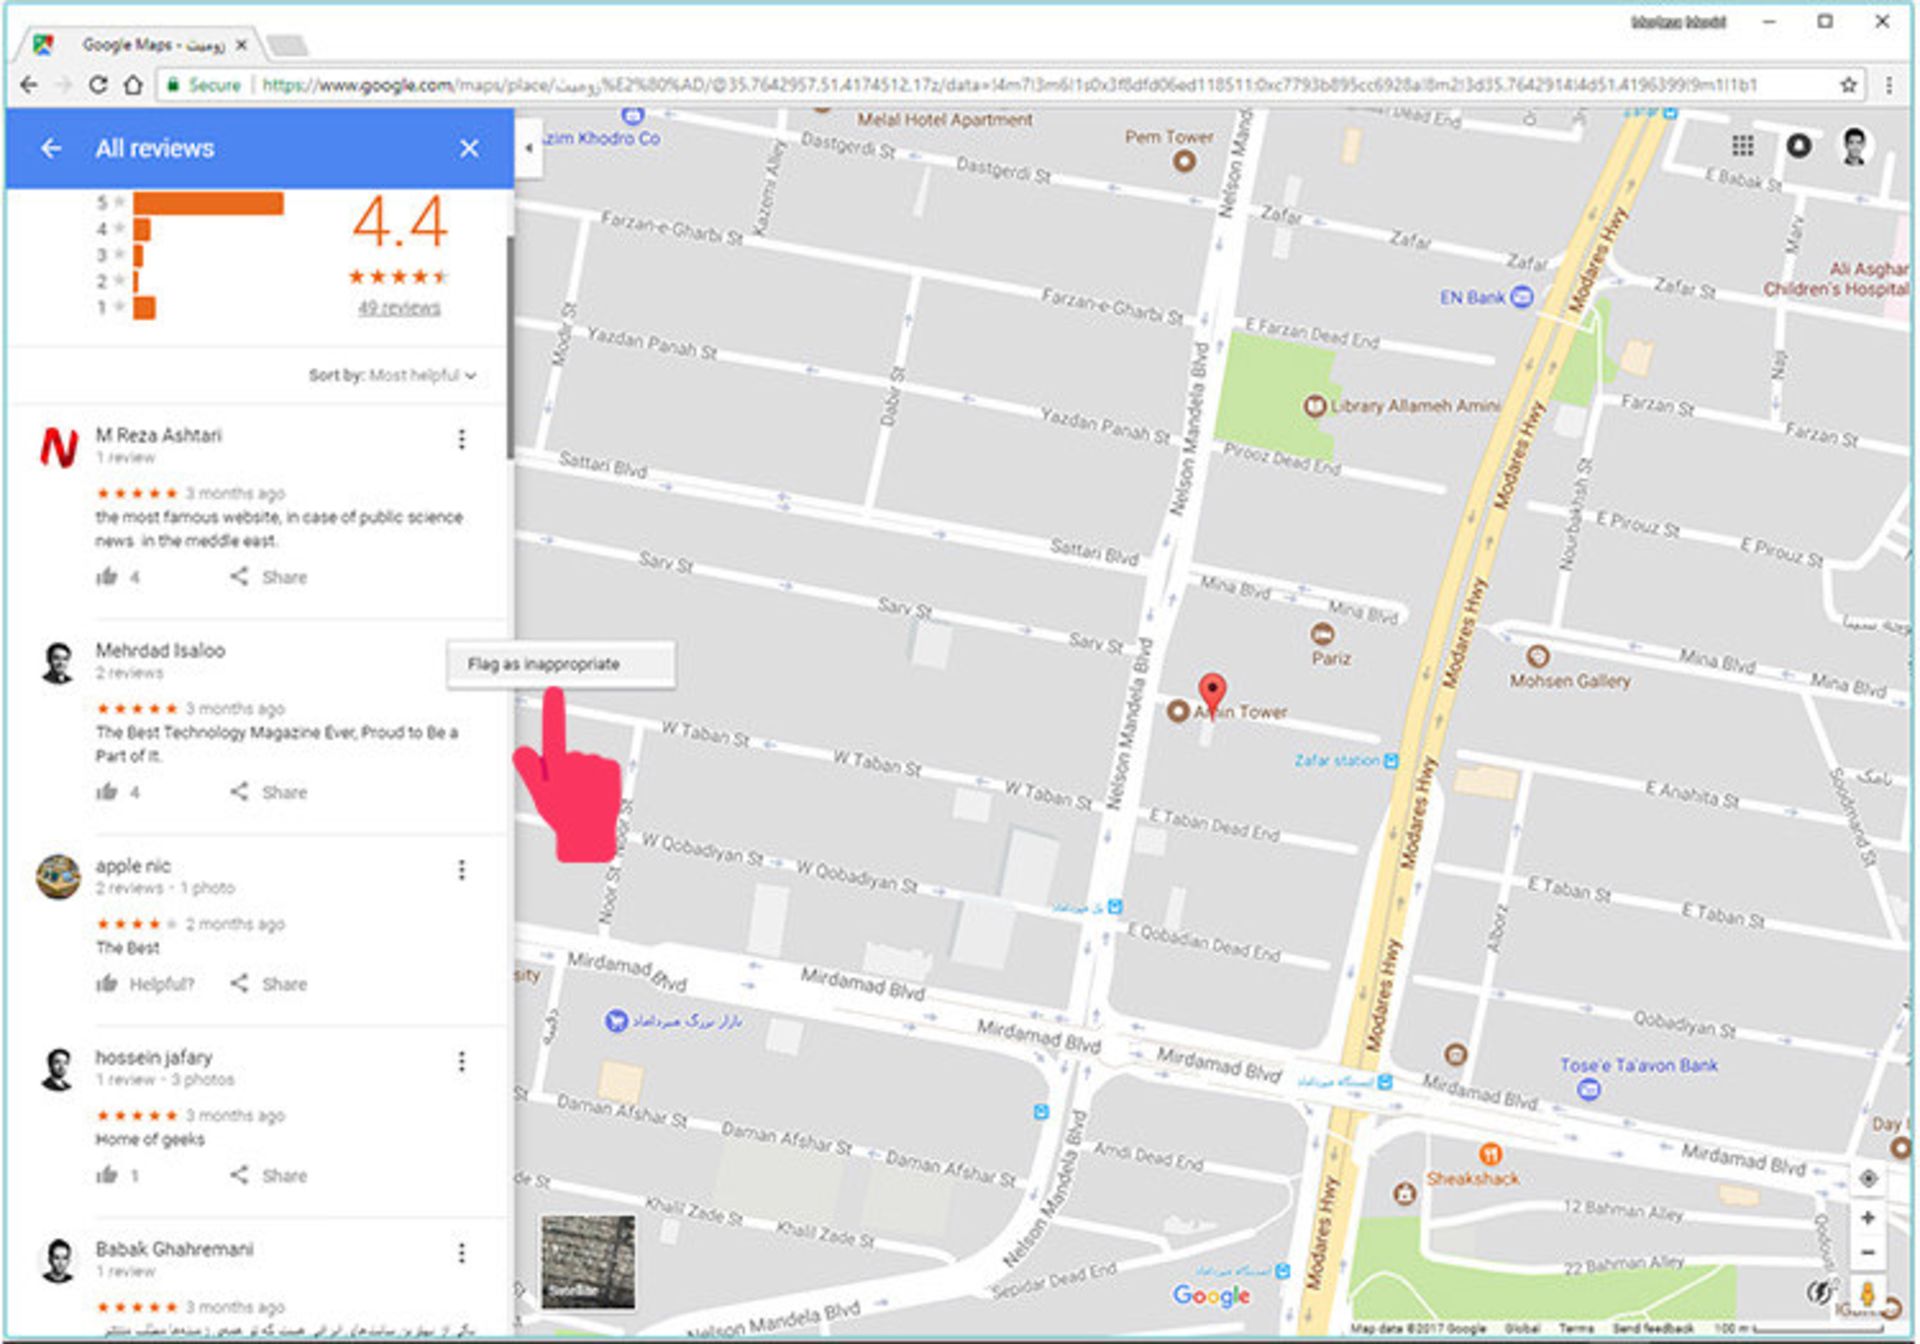The image size is (1920, 1344).
Task: Select Library Allameh Amini marker
Action: (1314, 406)
